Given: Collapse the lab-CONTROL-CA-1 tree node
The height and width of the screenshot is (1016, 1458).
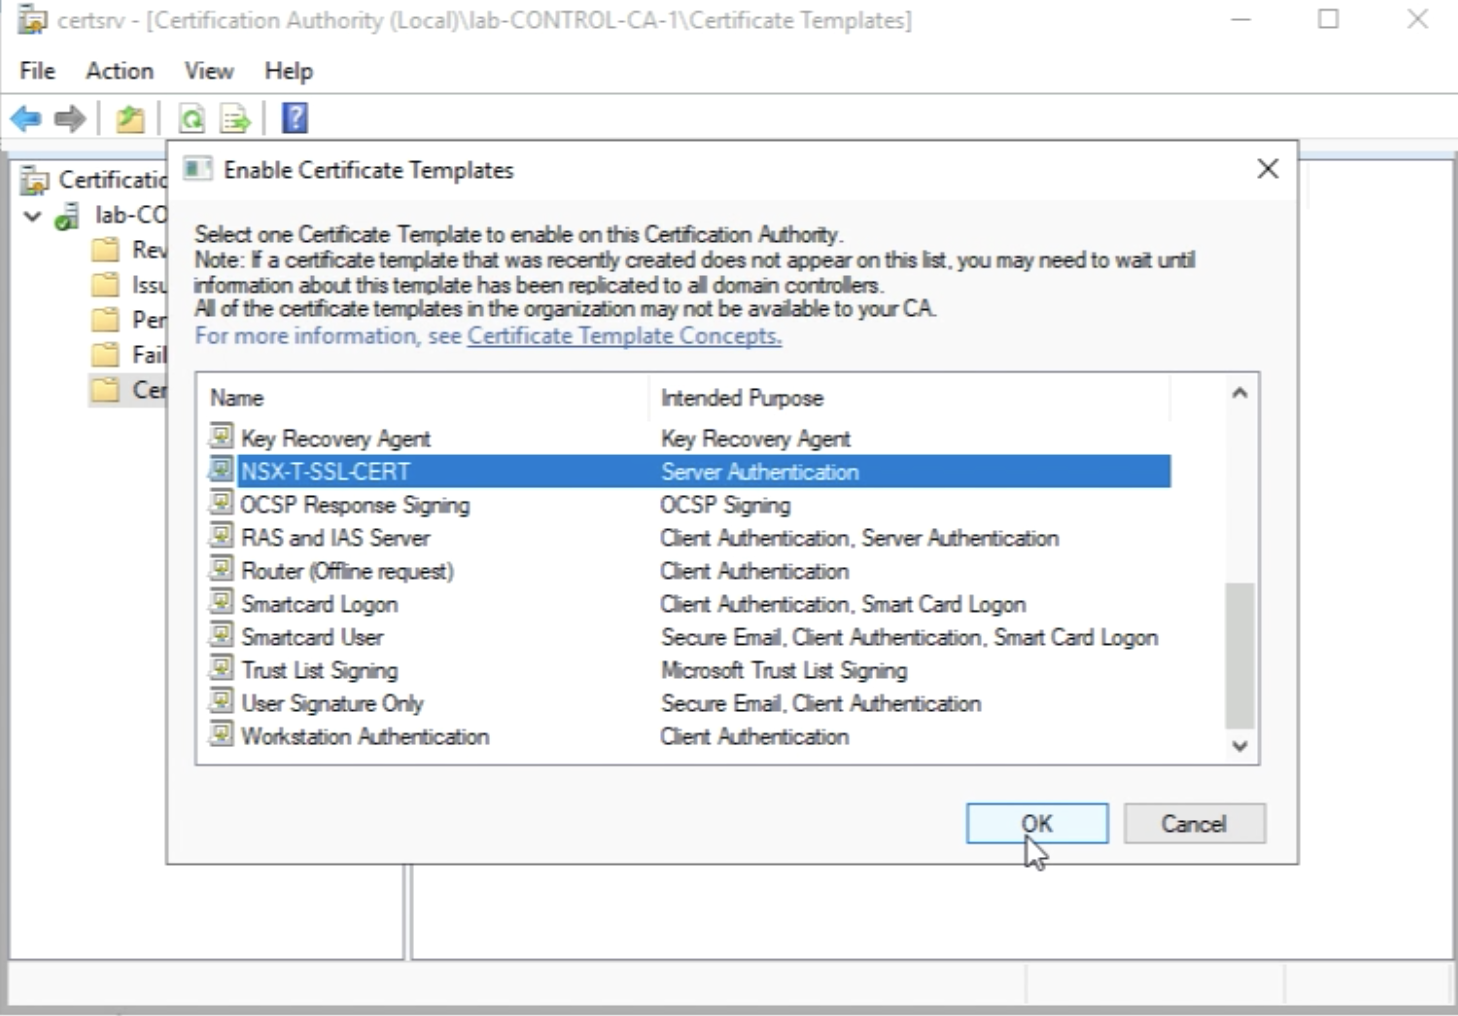Looking at the screenshot, I should coord(33,216).
